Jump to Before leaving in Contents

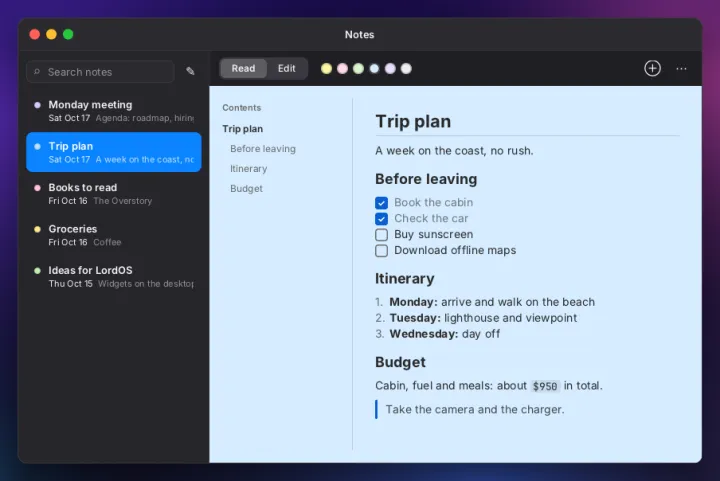click(263, 149)
